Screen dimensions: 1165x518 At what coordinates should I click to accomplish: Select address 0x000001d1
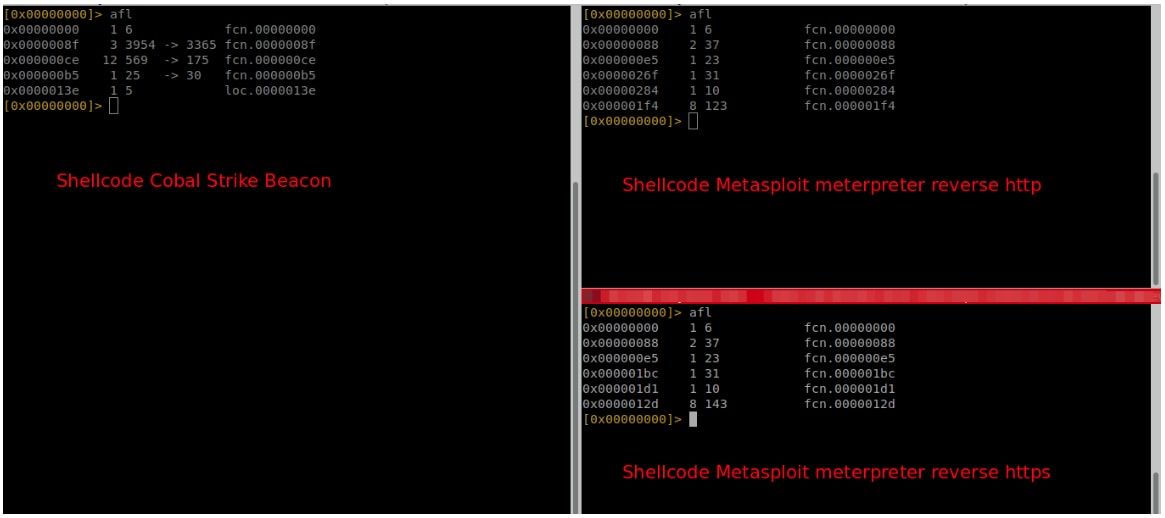point(620,389)
